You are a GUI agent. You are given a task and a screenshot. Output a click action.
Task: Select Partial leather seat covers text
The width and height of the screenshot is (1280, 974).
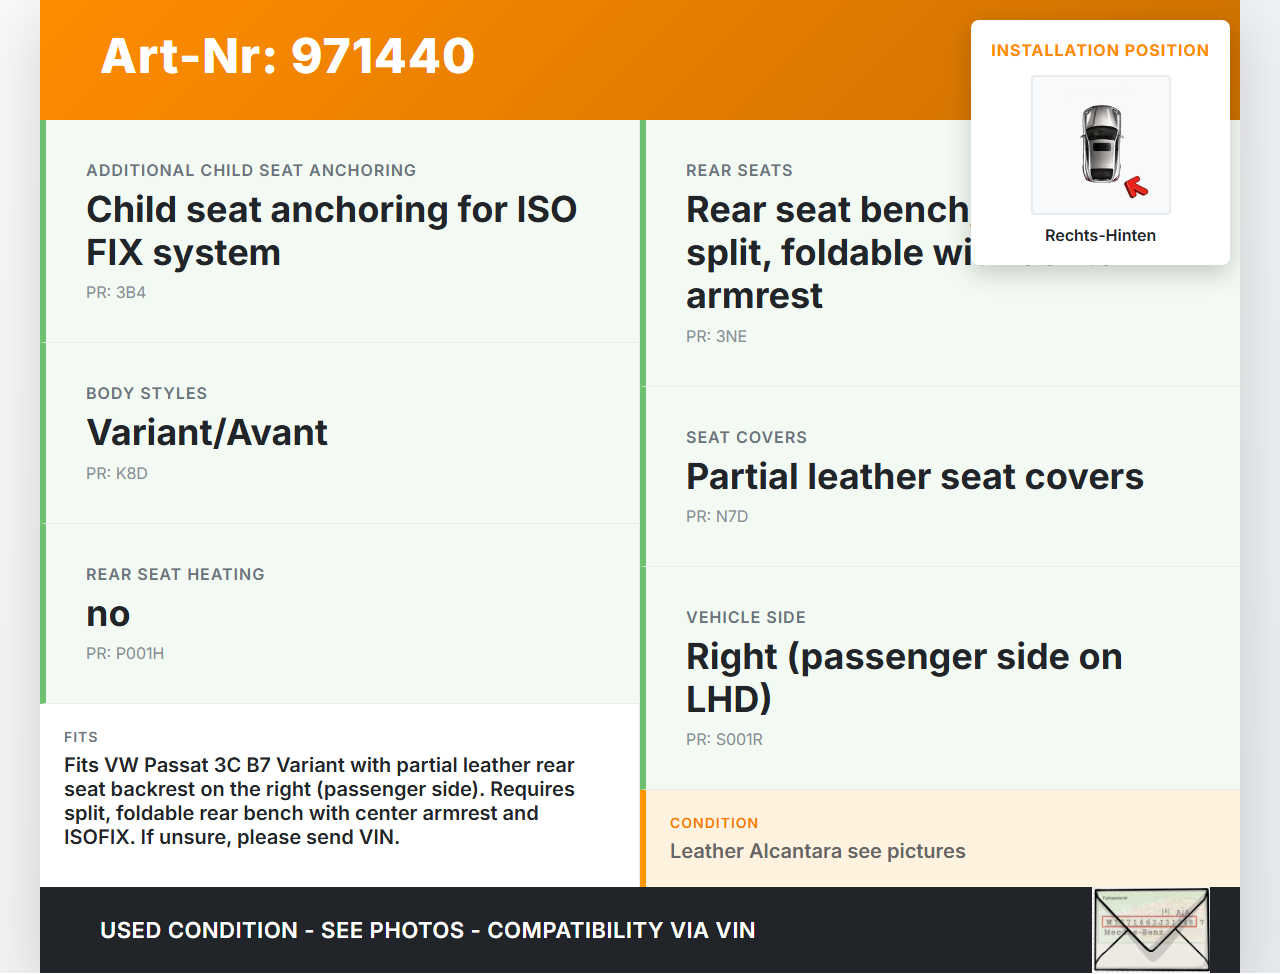[914, 477]
